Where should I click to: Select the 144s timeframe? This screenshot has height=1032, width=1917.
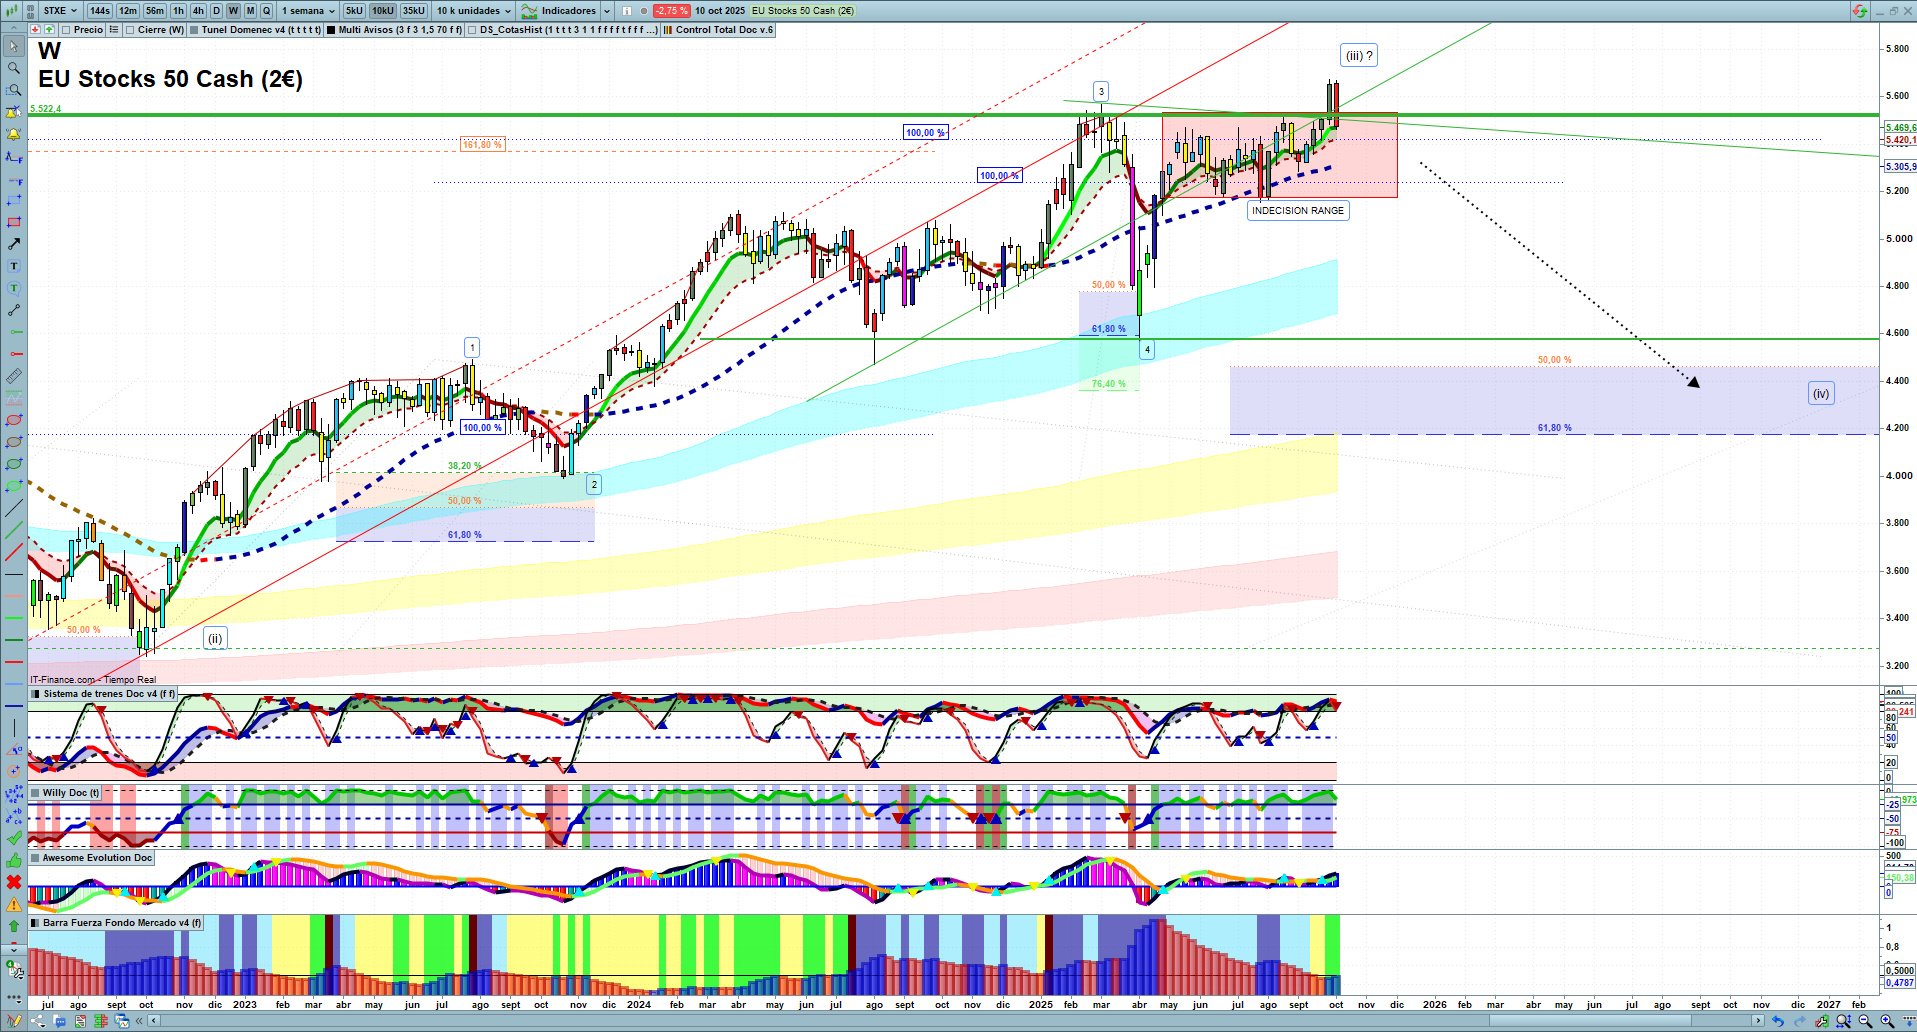click(x=100, y=11)
